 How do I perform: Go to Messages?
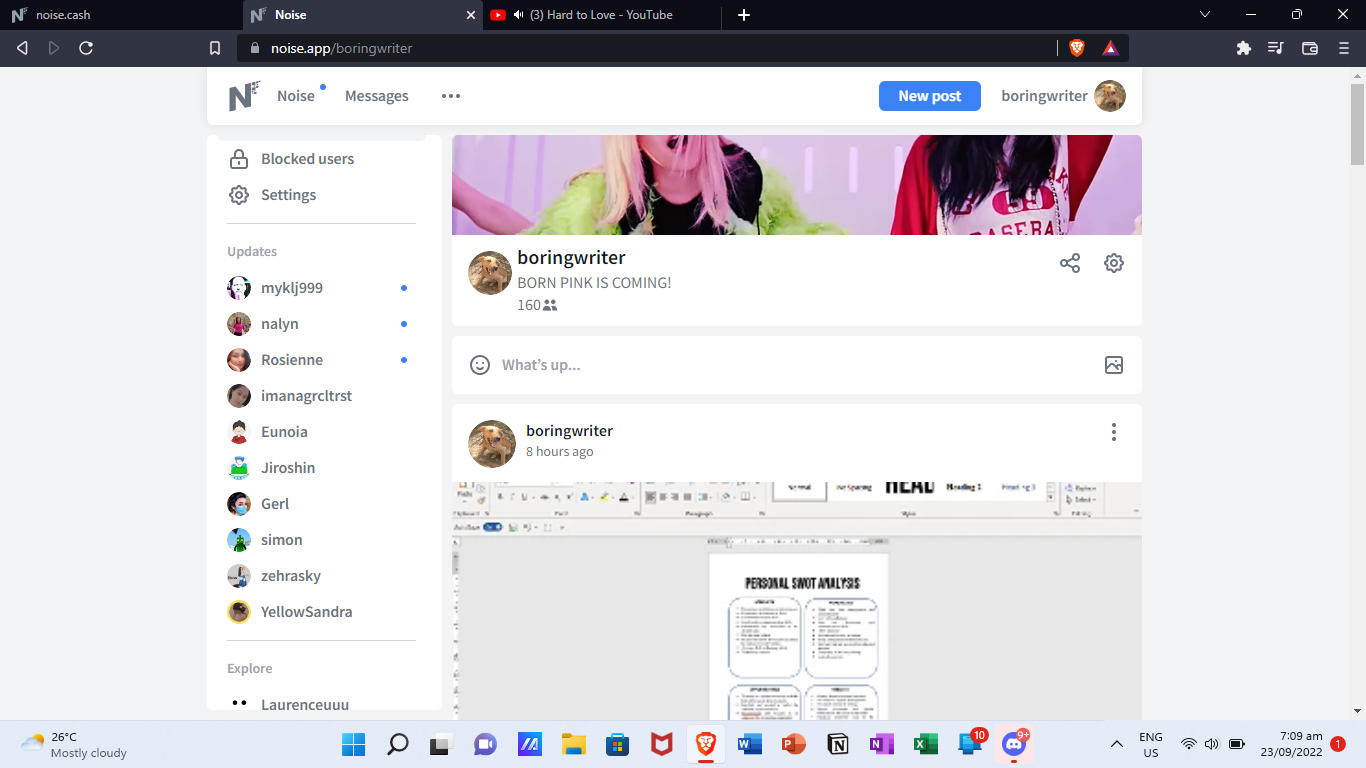[377, 96]
